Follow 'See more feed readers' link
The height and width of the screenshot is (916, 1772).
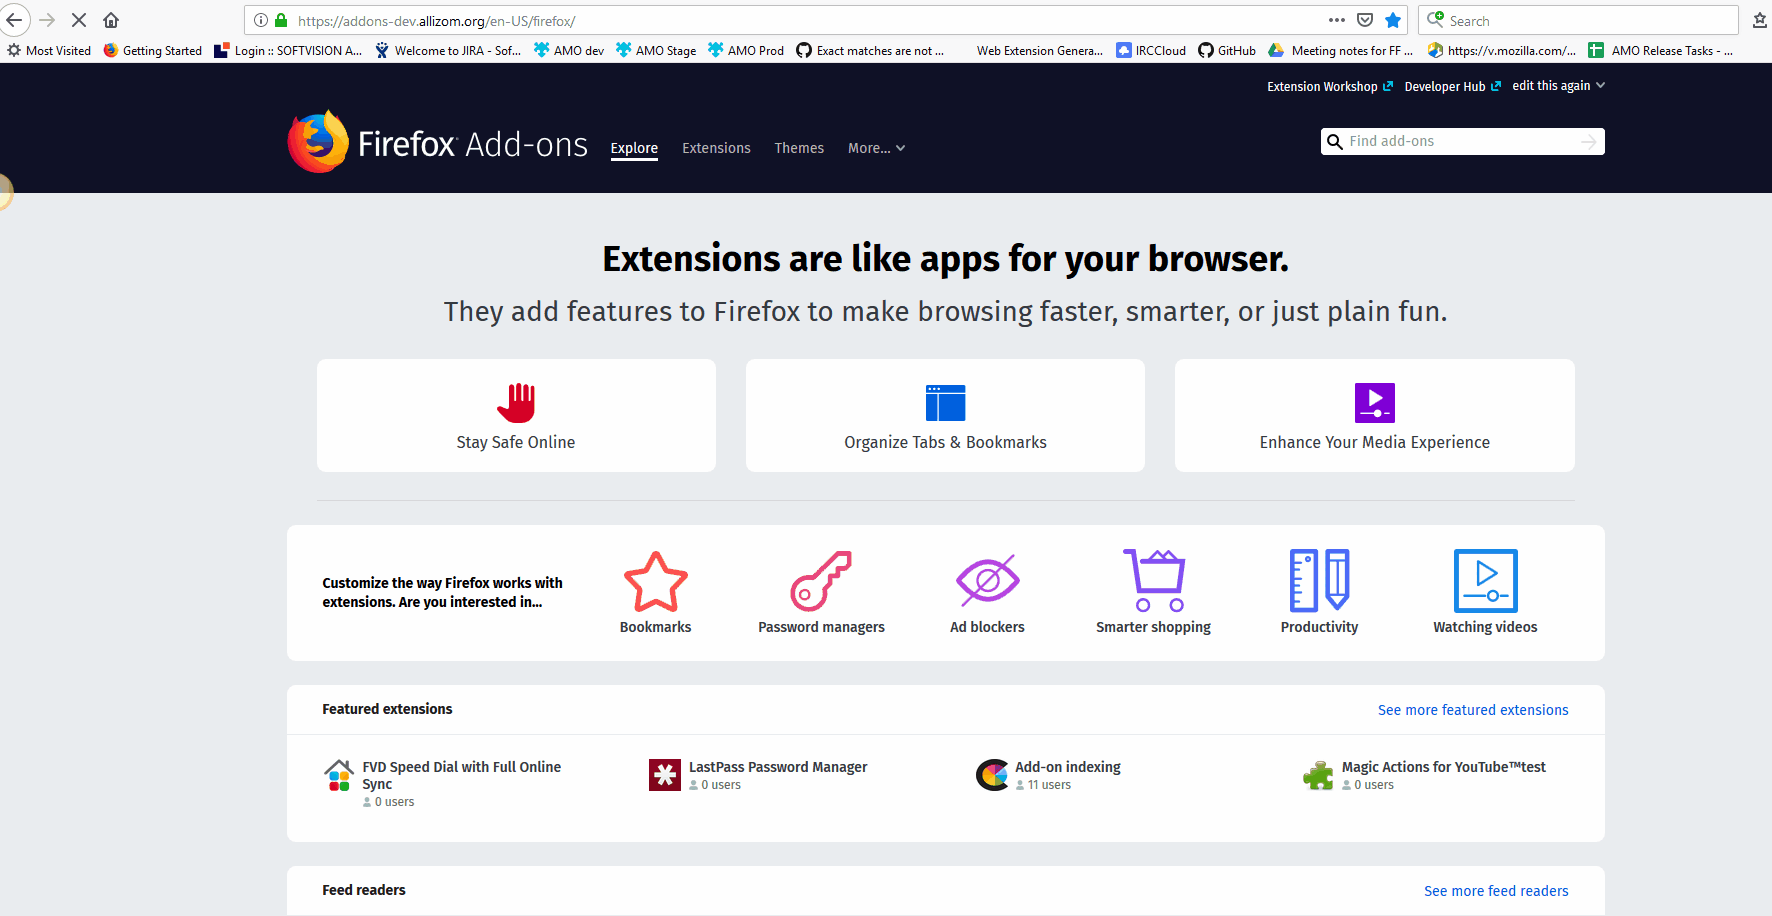pos(1496,891)
